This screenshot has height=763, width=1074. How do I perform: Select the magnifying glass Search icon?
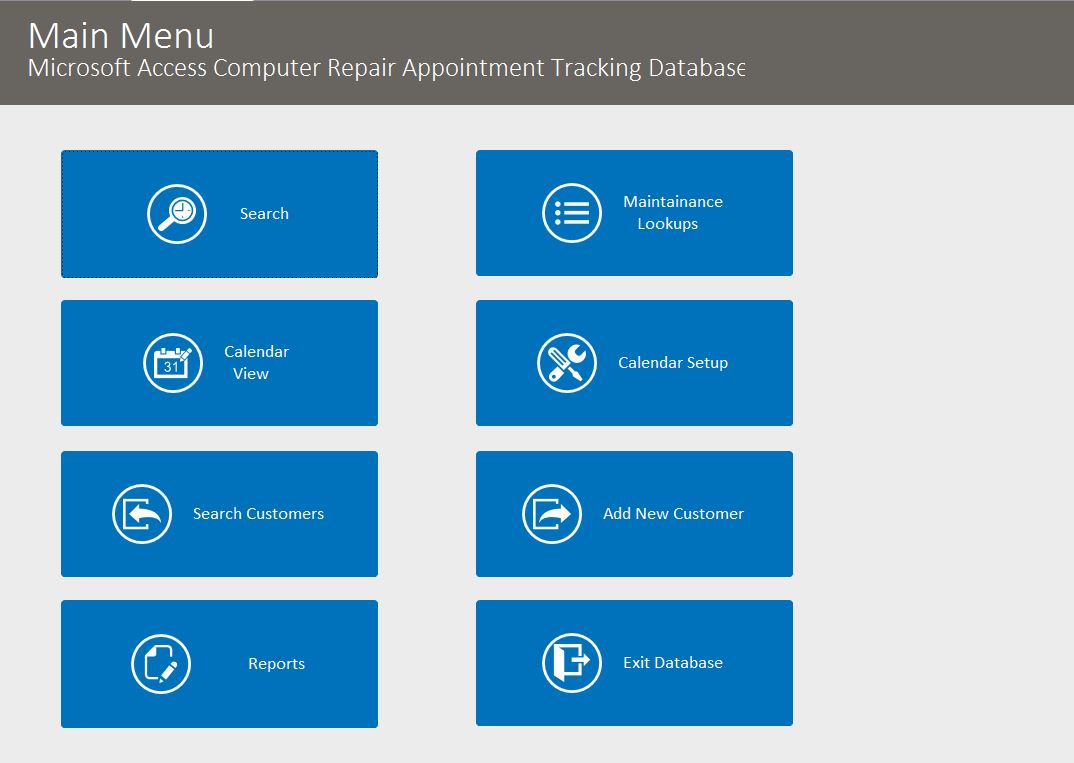click(176, 213)
